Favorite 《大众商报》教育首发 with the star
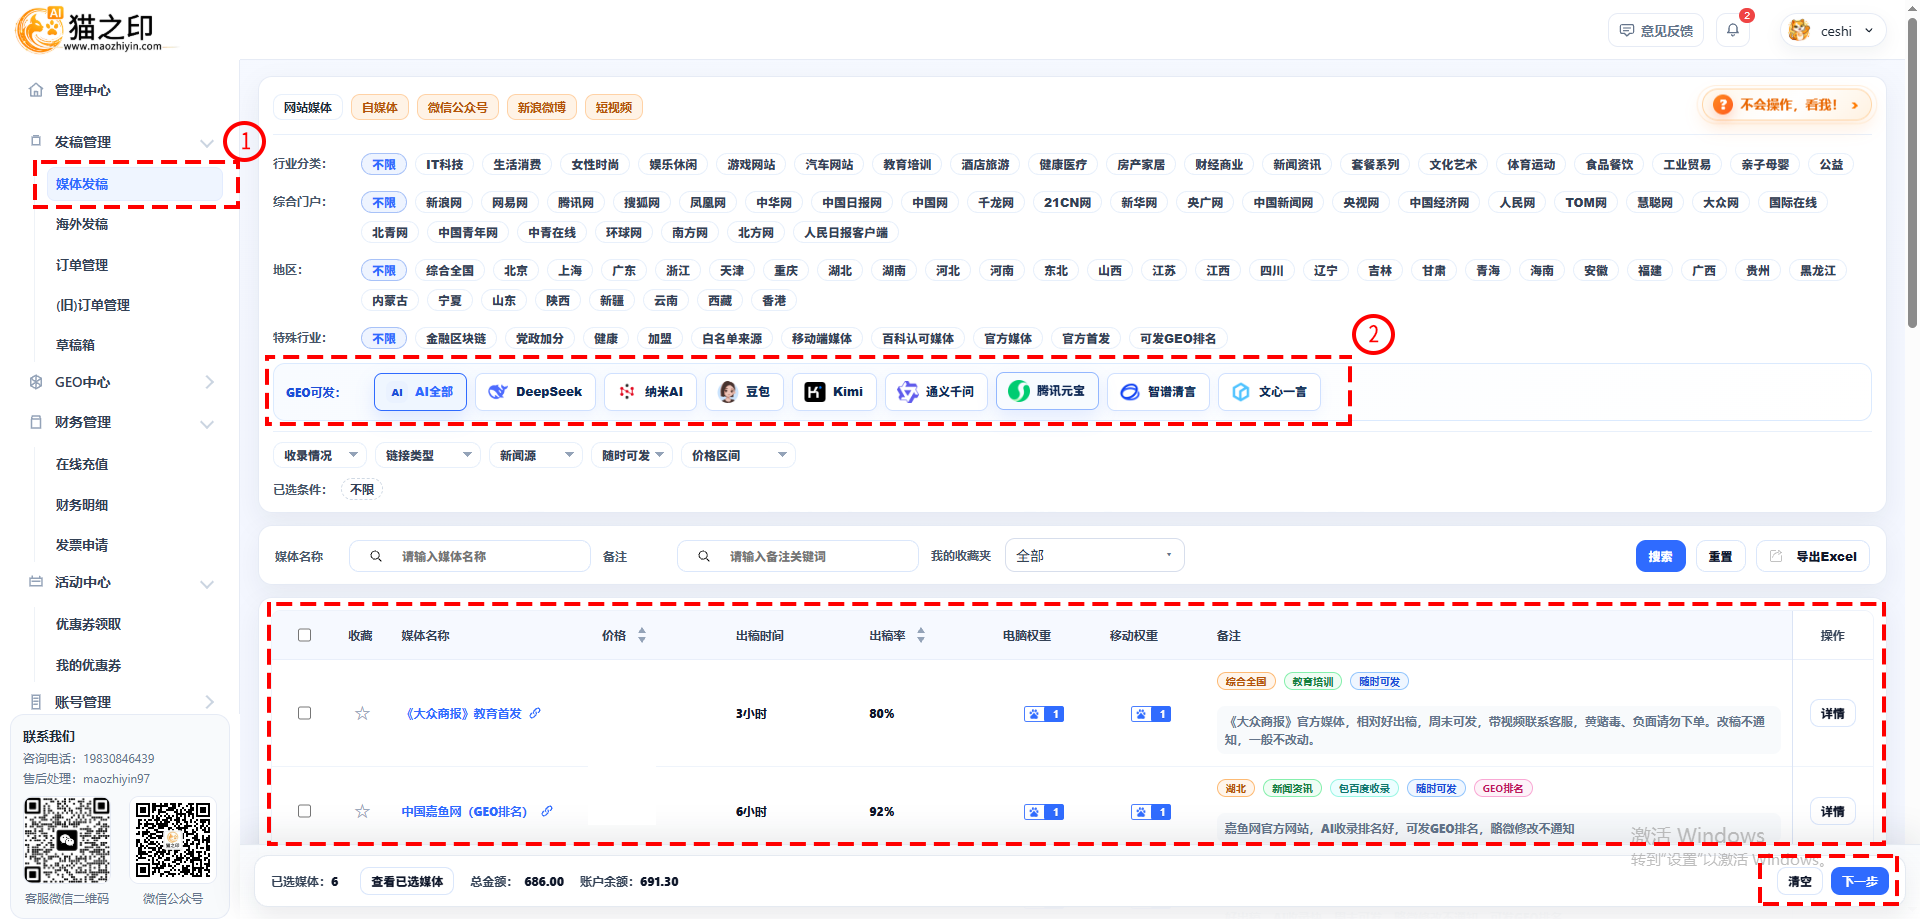 362,714
